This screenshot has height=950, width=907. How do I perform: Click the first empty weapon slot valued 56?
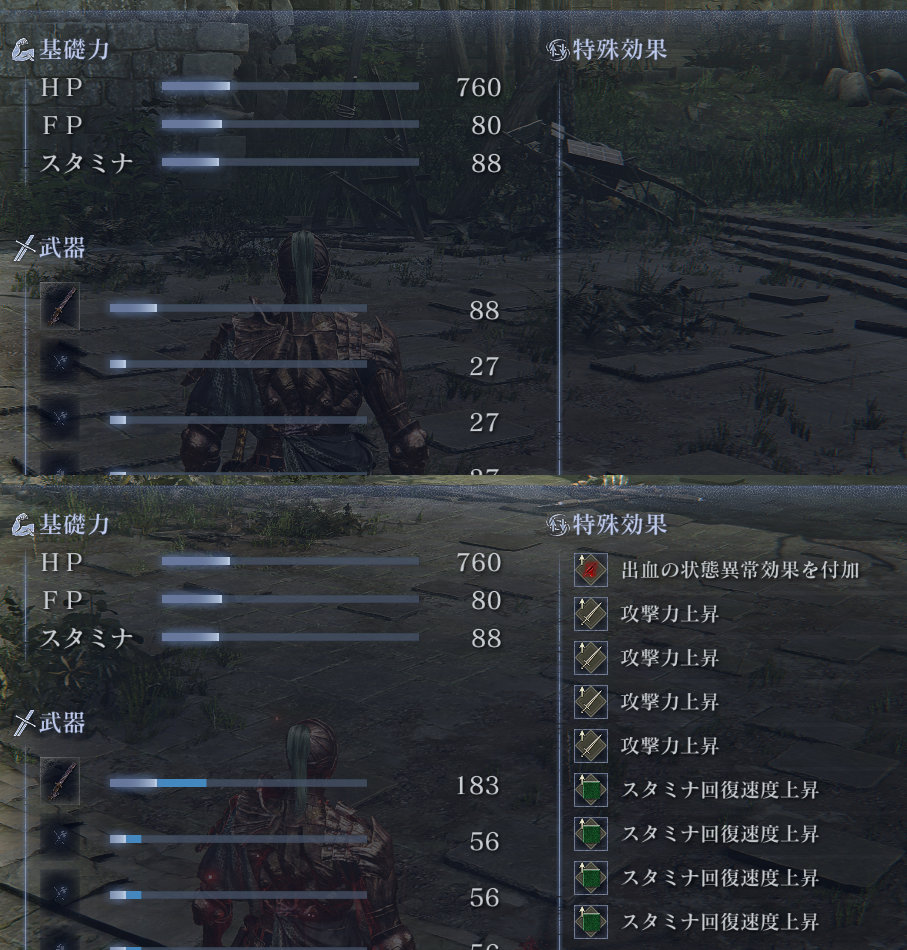(60, 837)
